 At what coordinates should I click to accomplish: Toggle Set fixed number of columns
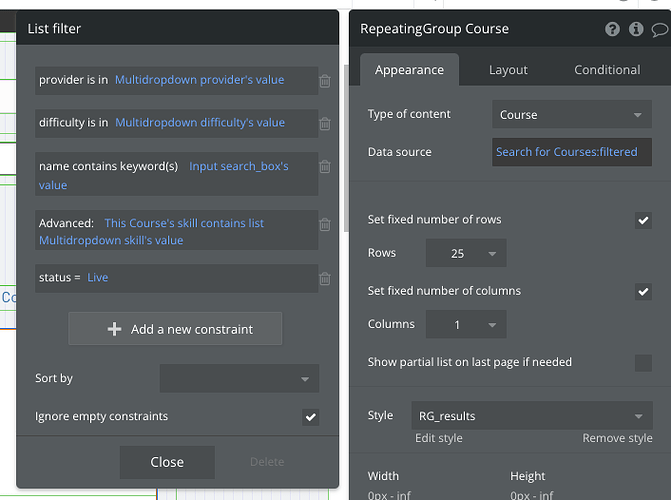[x=643, y=292]
